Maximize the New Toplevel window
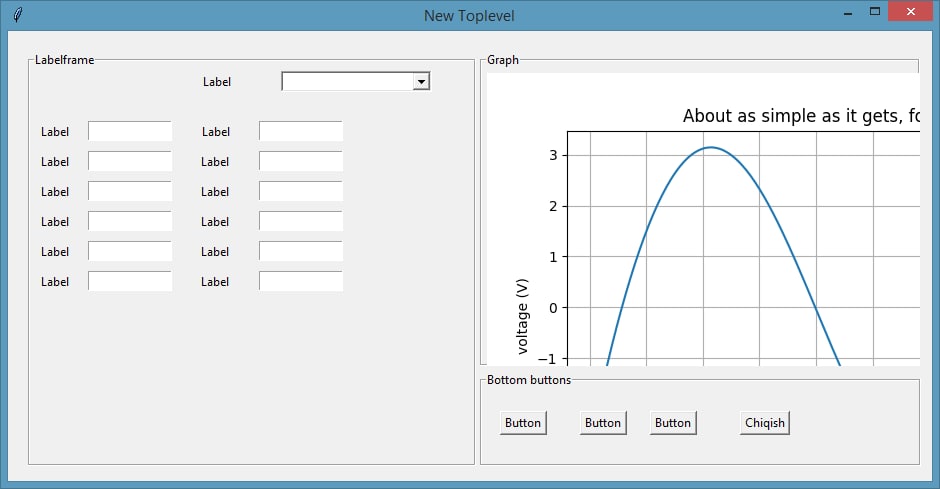940x489 pixels. pyautogui.click(x=875, y=11)
